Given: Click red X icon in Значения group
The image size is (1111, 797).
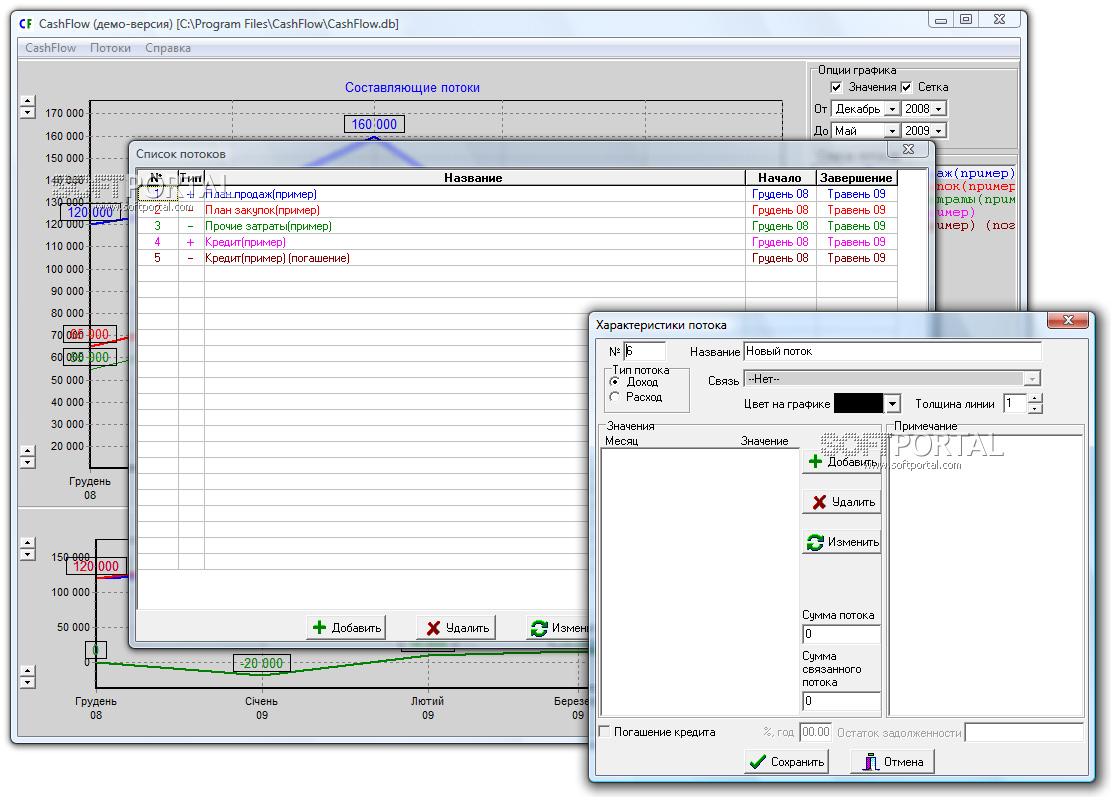Looking at the screenshot, I should coord(819,502).
